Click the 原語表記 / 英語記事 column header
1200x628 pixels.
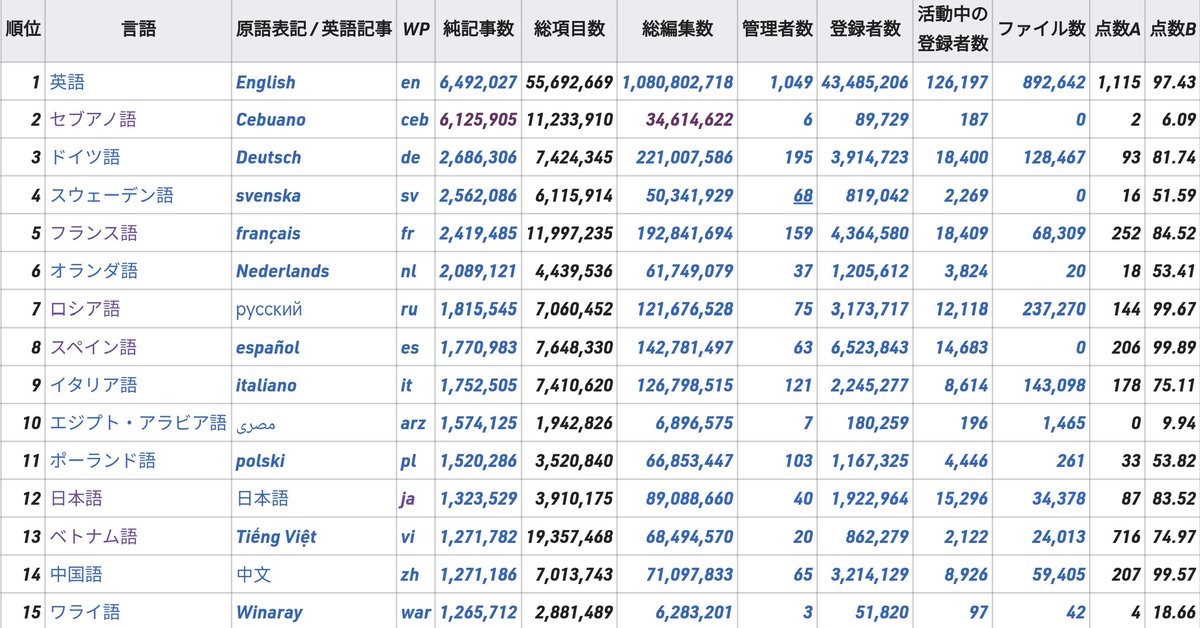[313, 29]
